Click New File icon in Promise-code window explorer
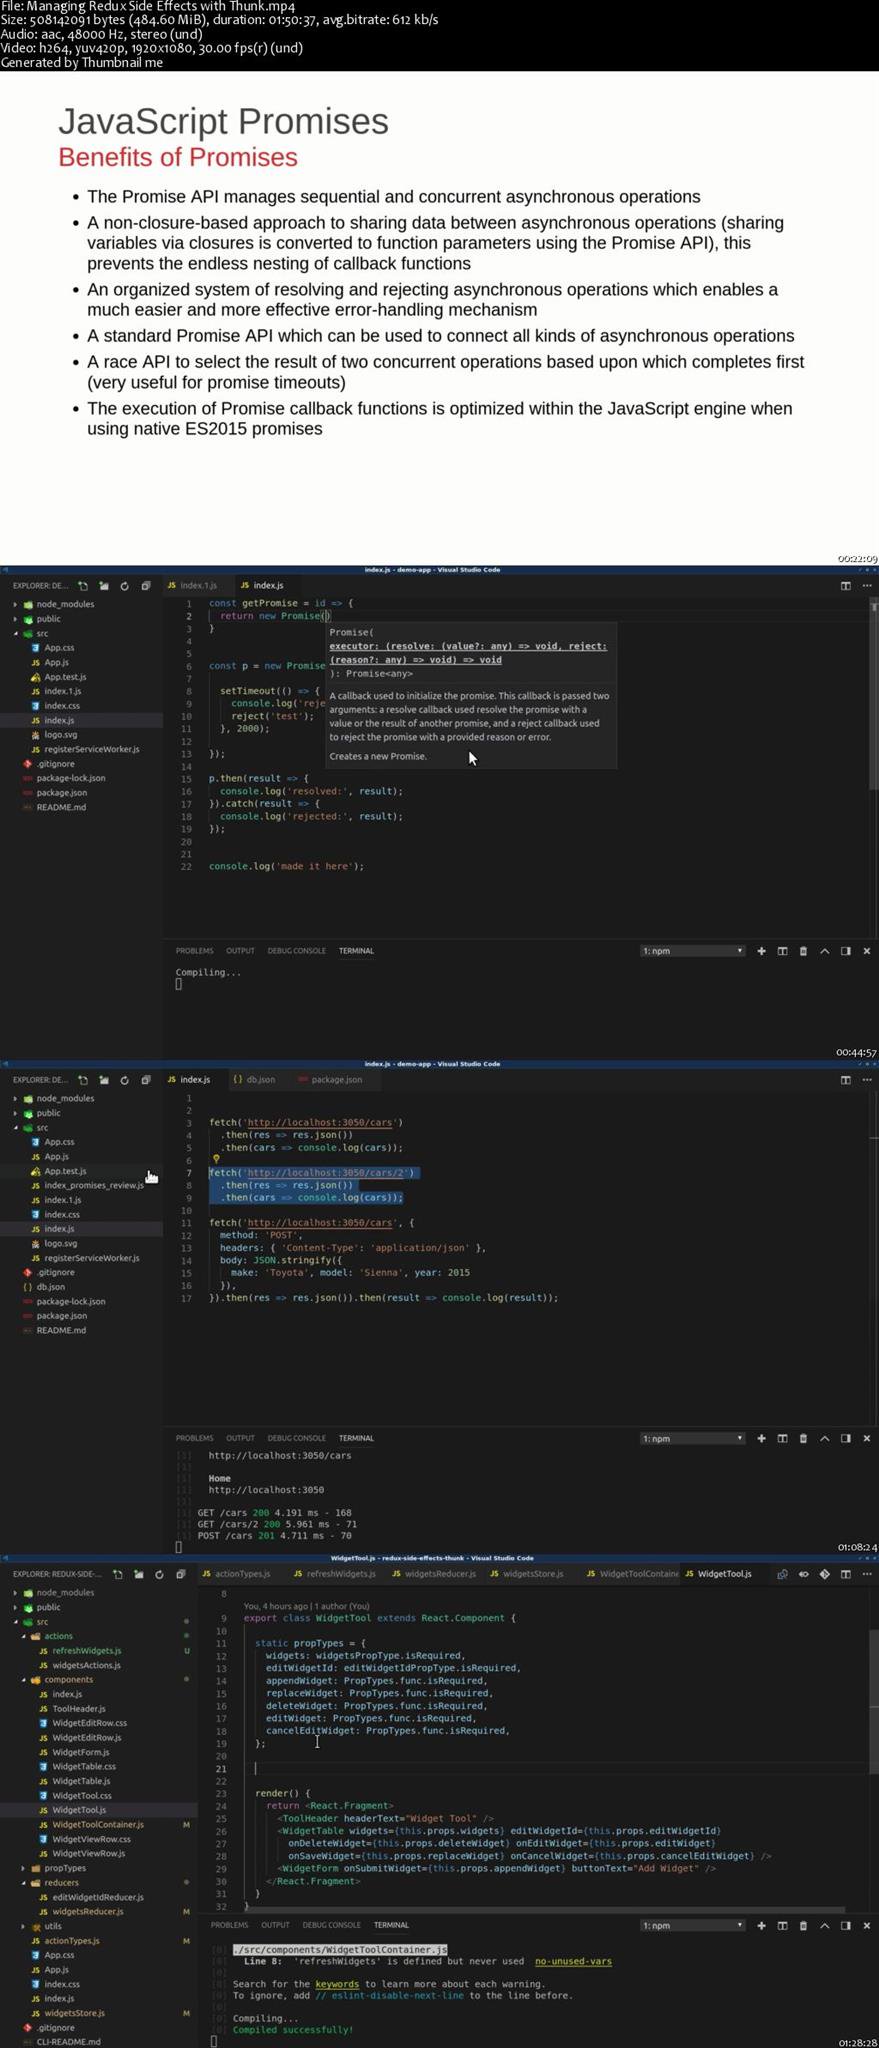This screenshot has width=879, height=2048. [x=83, y=586]
